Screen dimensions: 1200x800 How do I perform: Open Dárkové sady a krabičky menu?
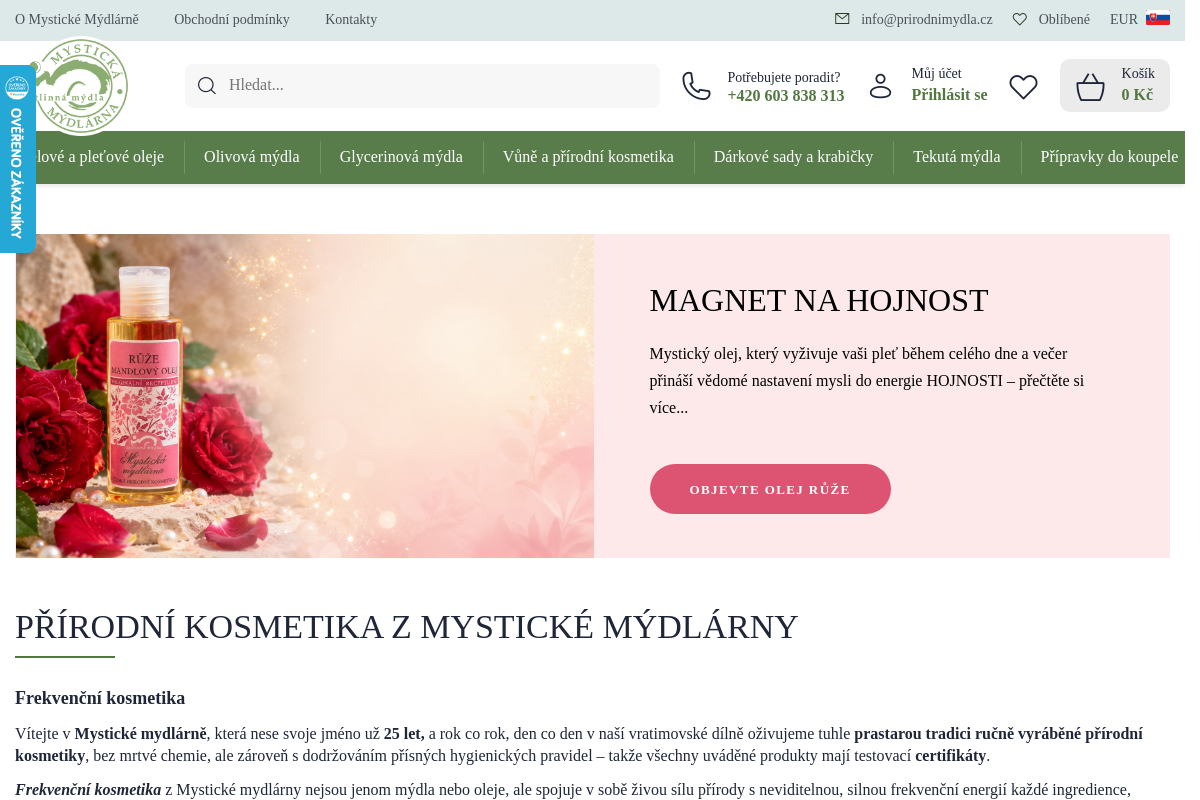pyautogui.click(x=793, y=157)
